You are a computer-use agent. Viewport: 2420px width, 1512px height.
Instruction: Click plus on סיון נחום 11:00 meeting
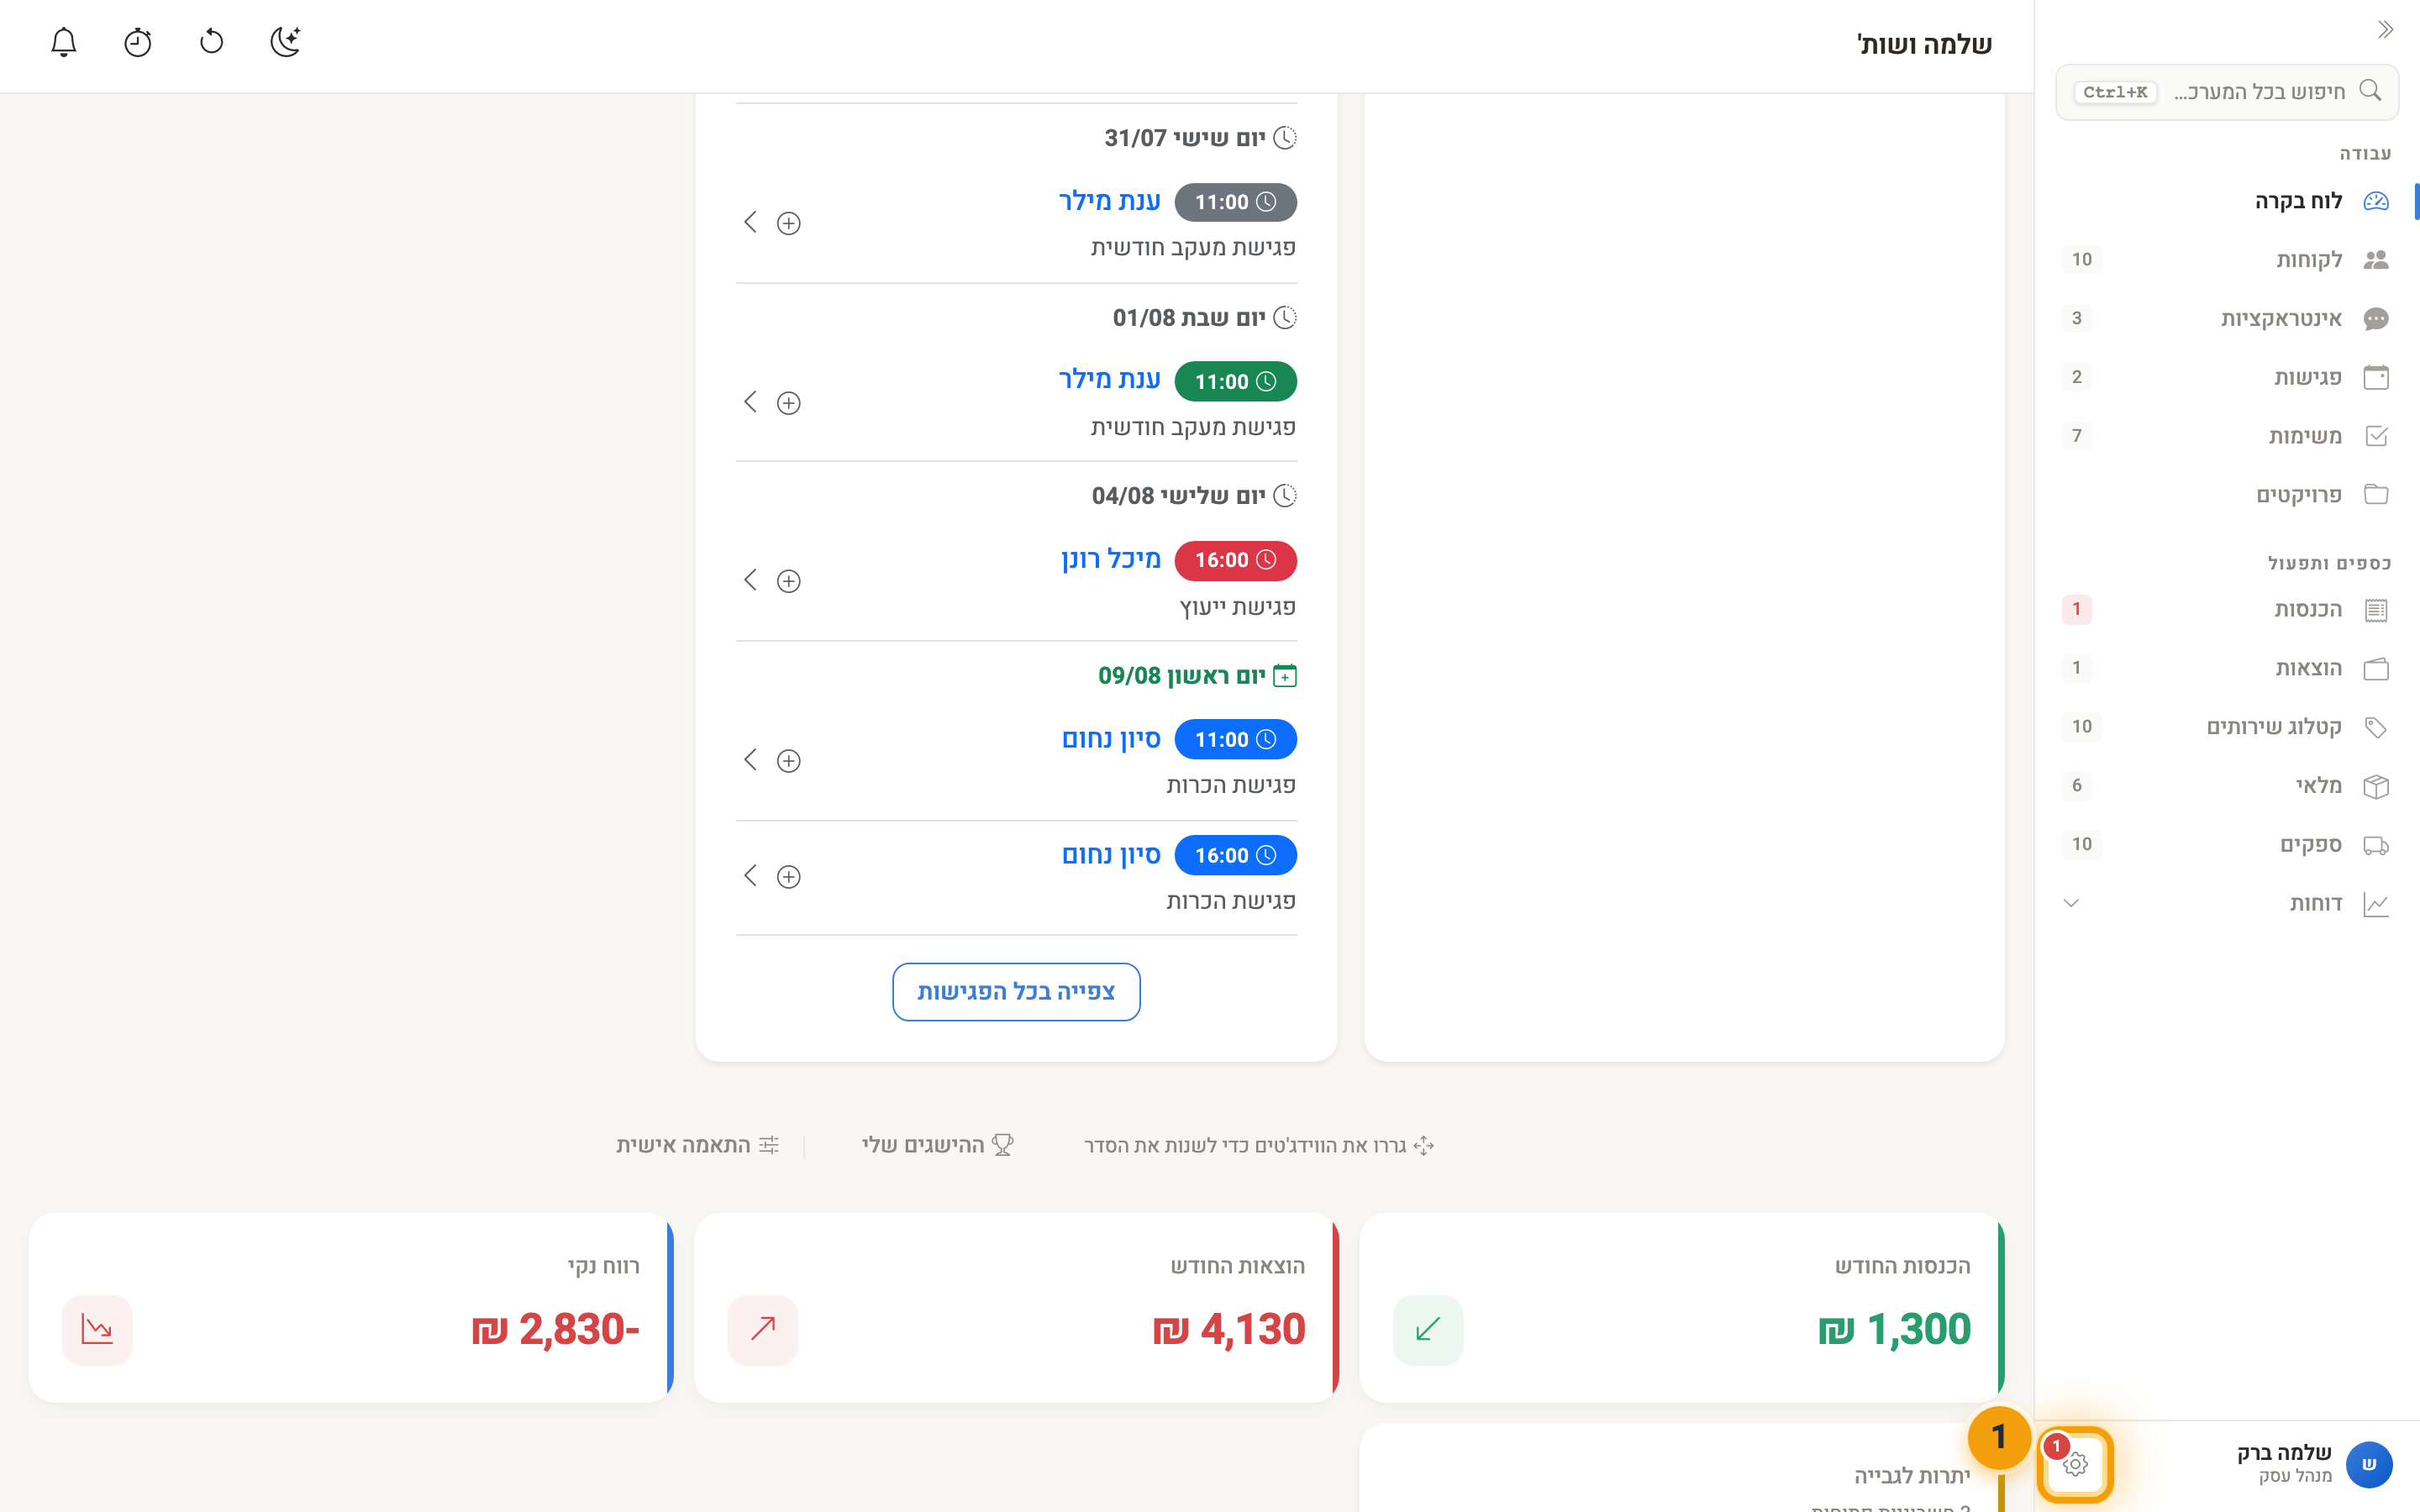[x=789, y=761]
